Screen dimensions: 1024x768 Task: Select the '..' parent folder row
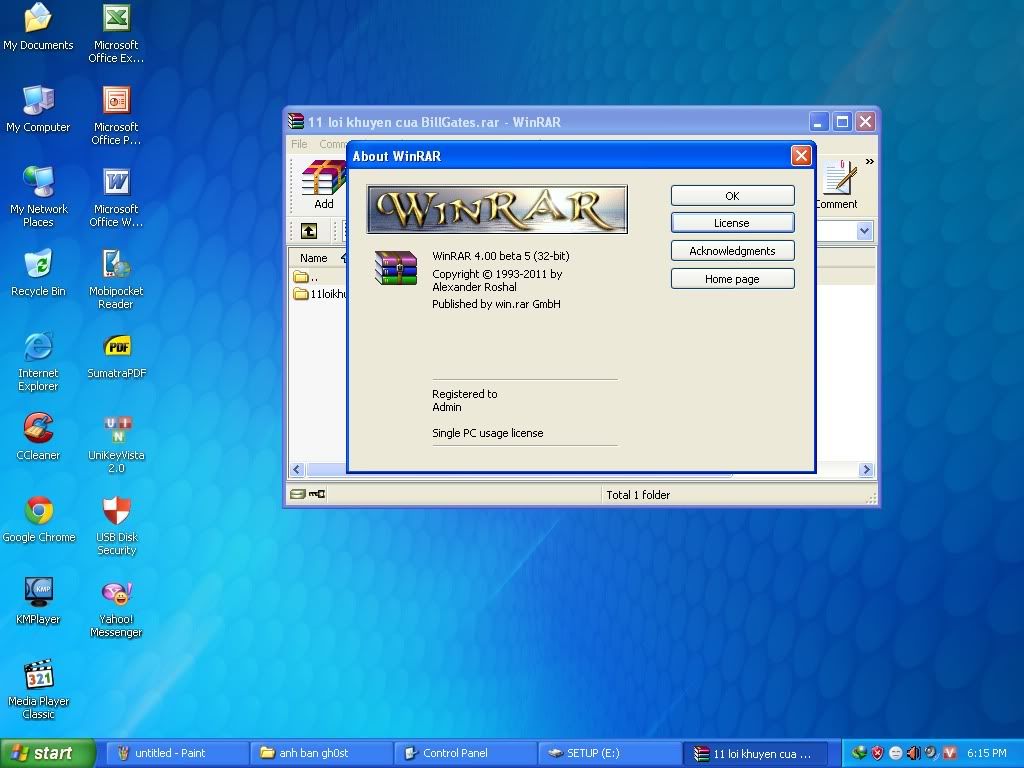coord(319,277)
